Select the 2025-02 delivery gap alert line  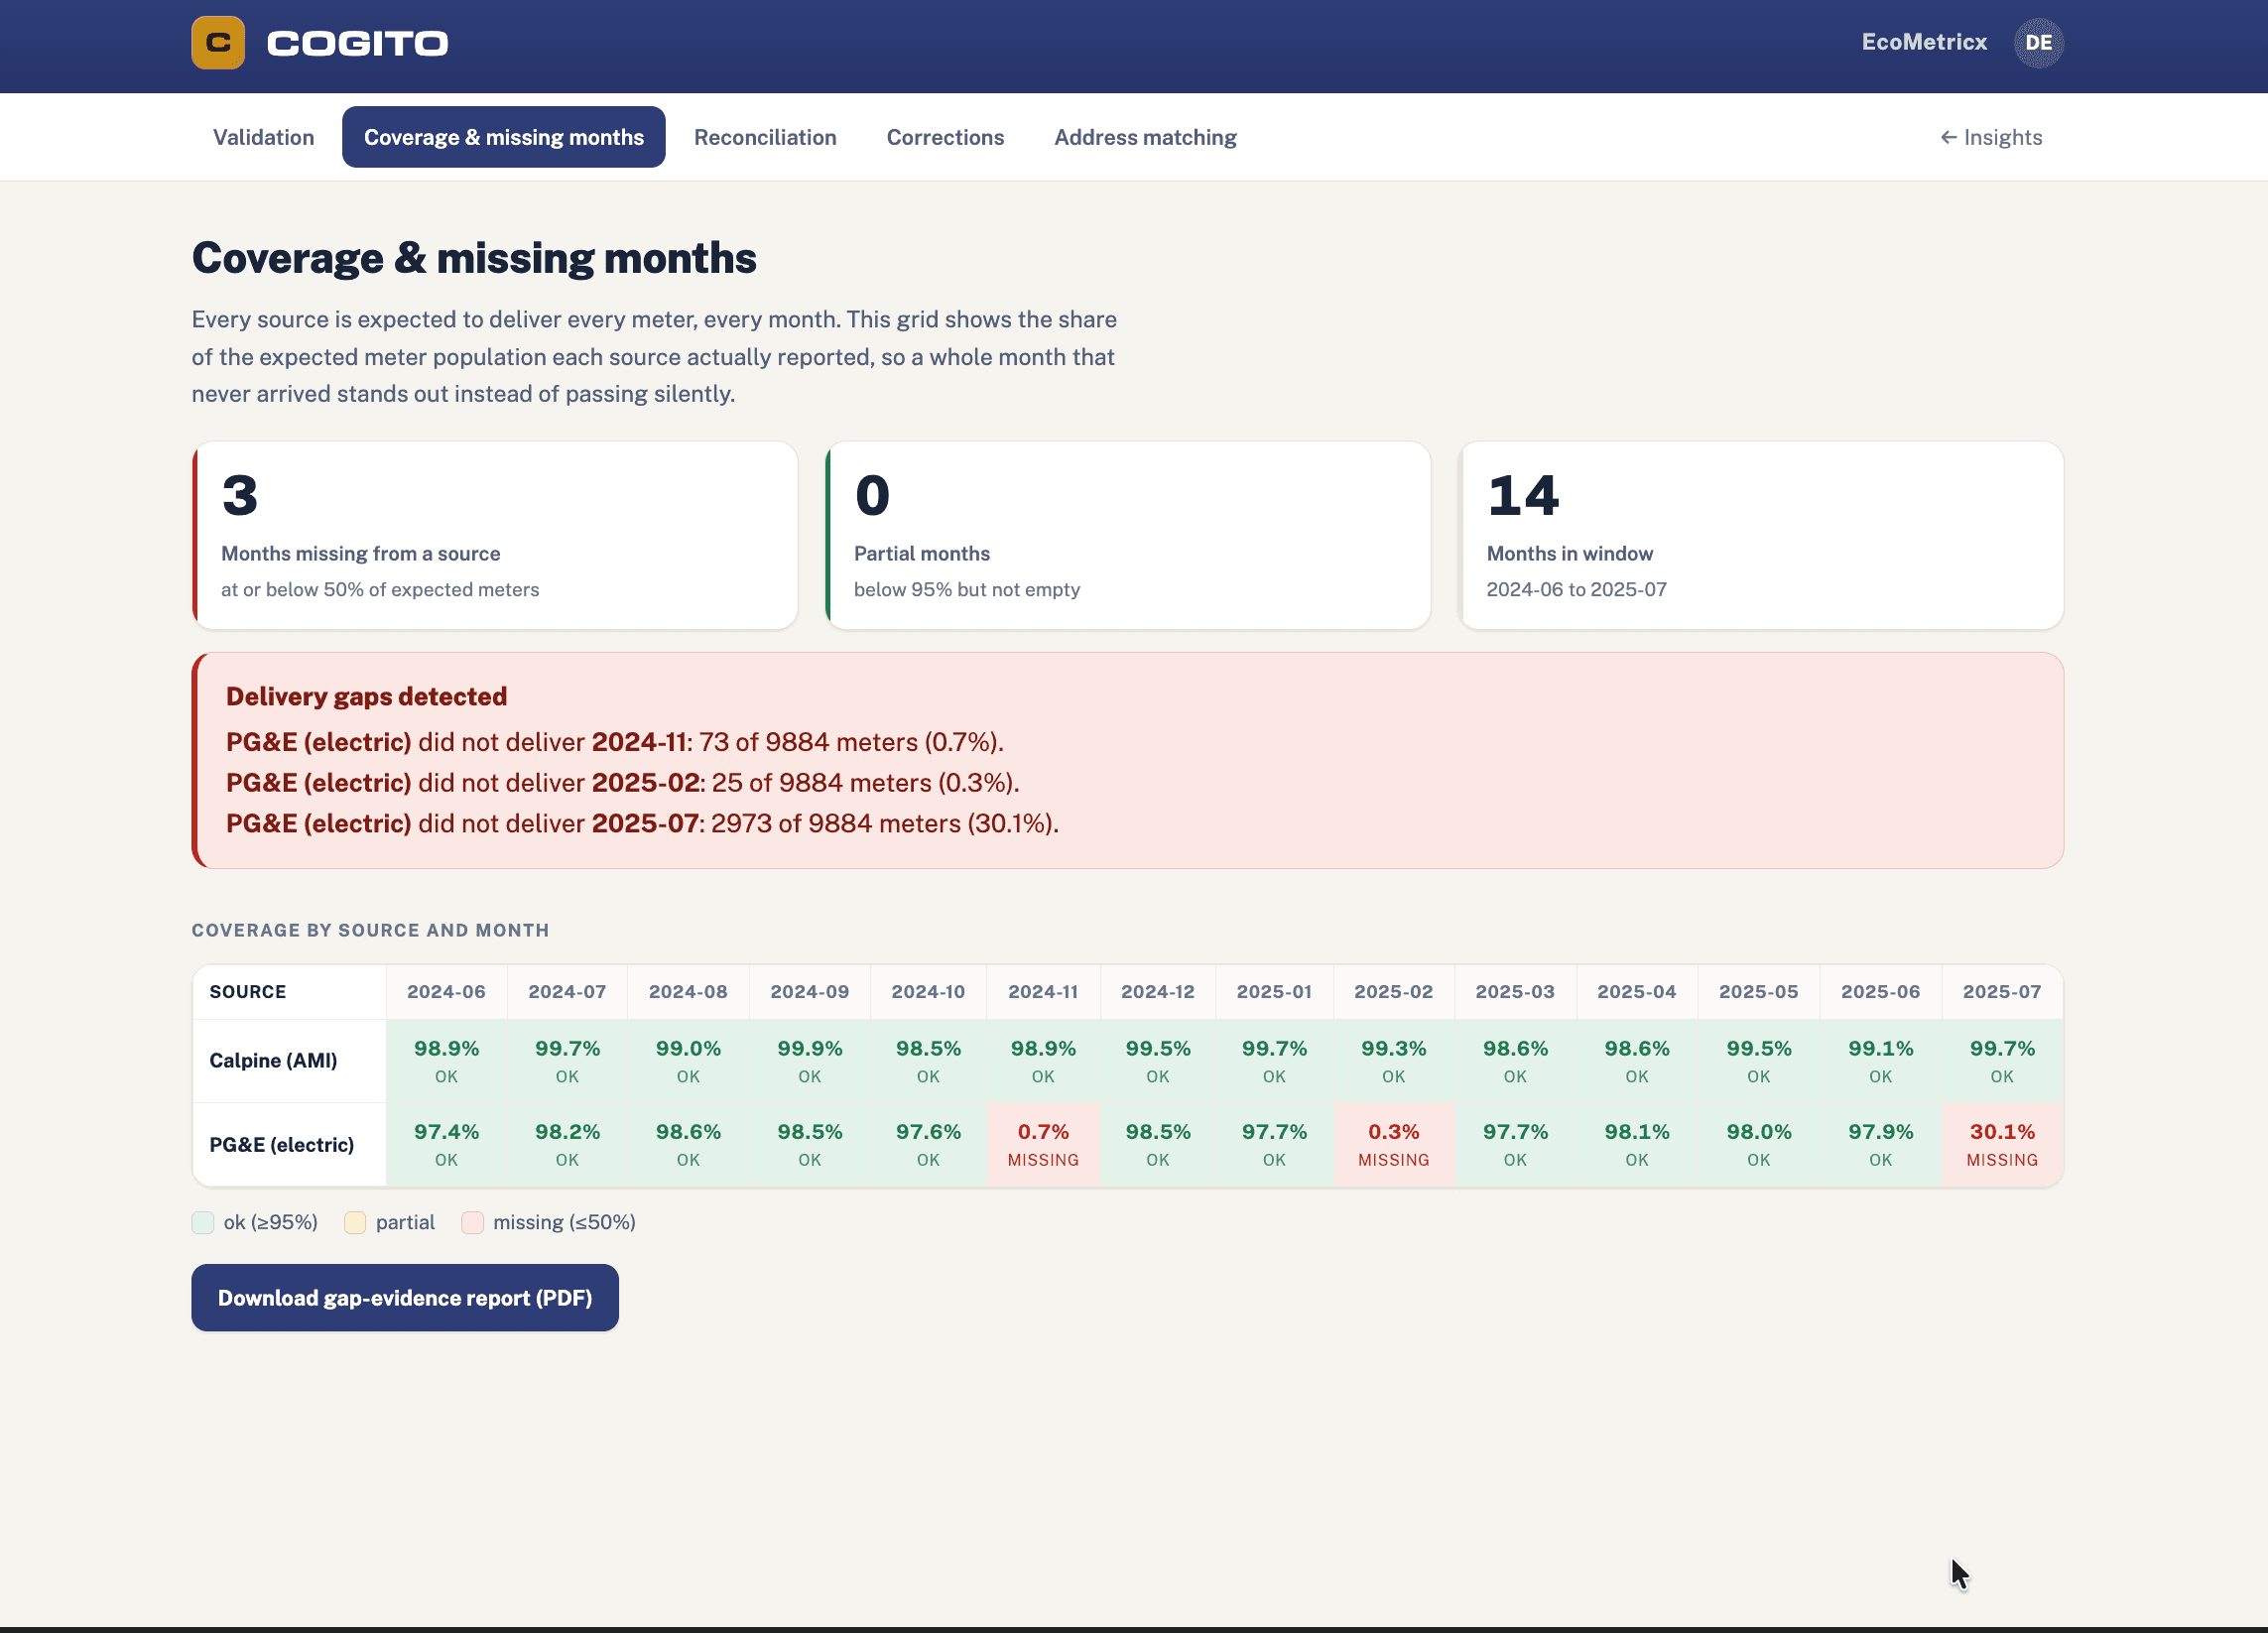coord(622,782)
